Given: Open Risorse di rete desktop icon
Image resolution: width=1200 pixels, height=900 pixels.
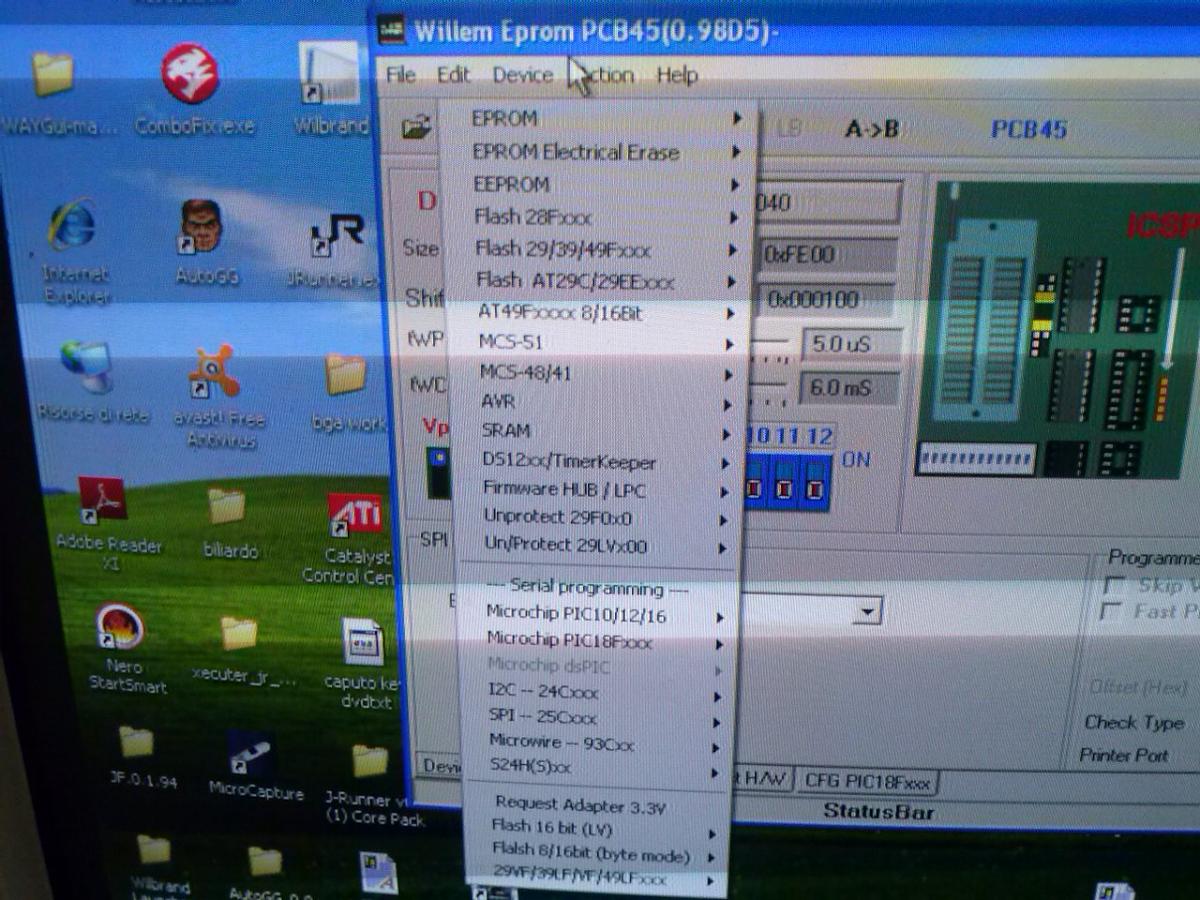Looking at the screenshot, I should coord(92,380).
